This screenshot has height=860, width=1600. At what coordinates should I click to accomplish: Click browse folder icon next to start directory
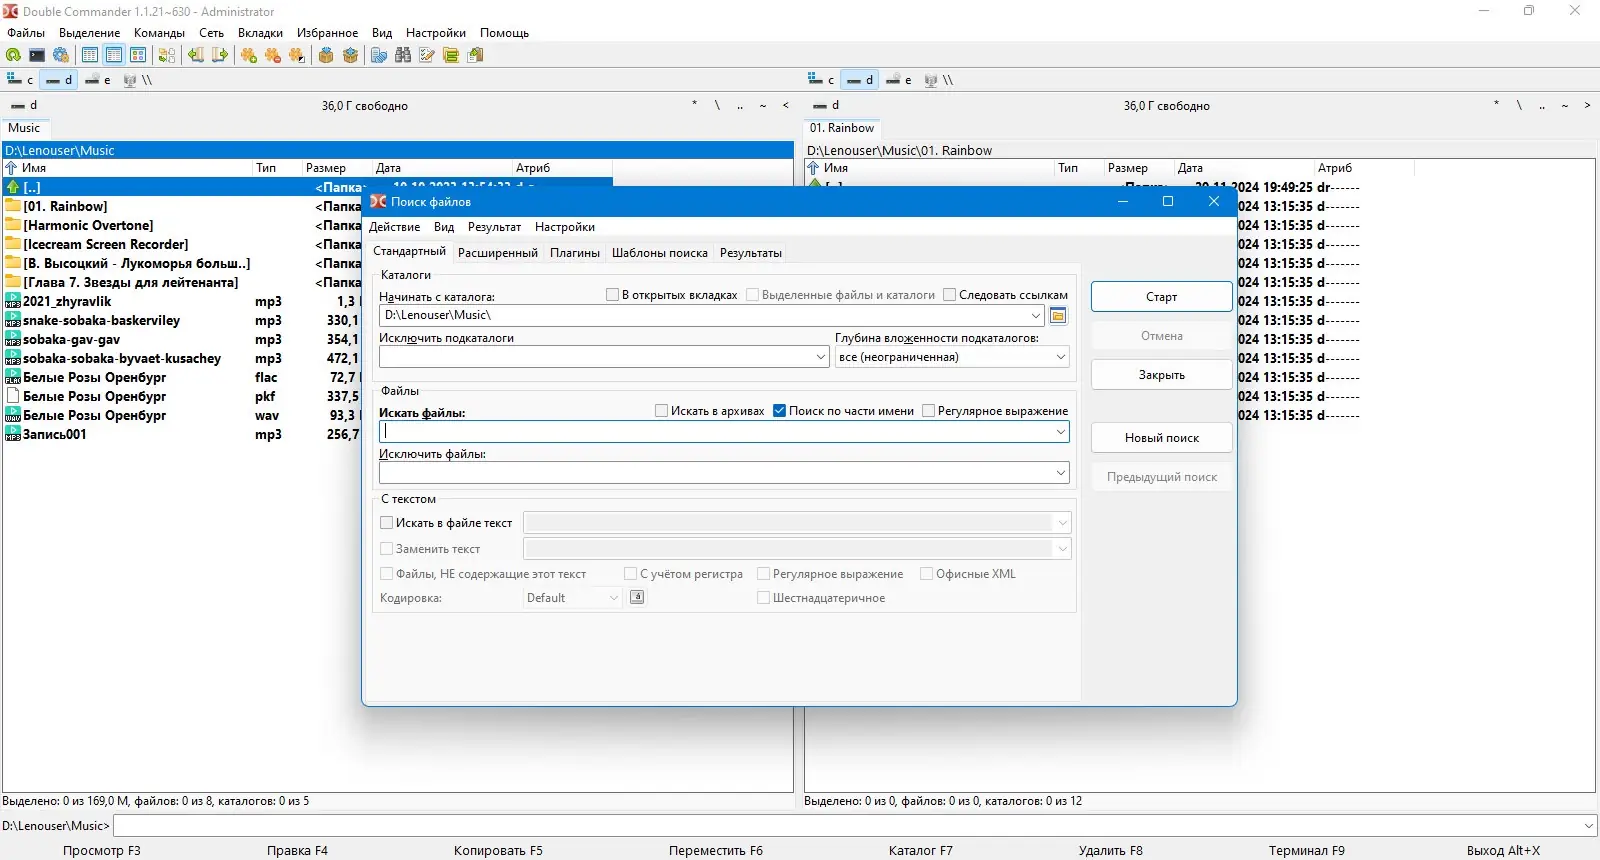(1058, 316)
